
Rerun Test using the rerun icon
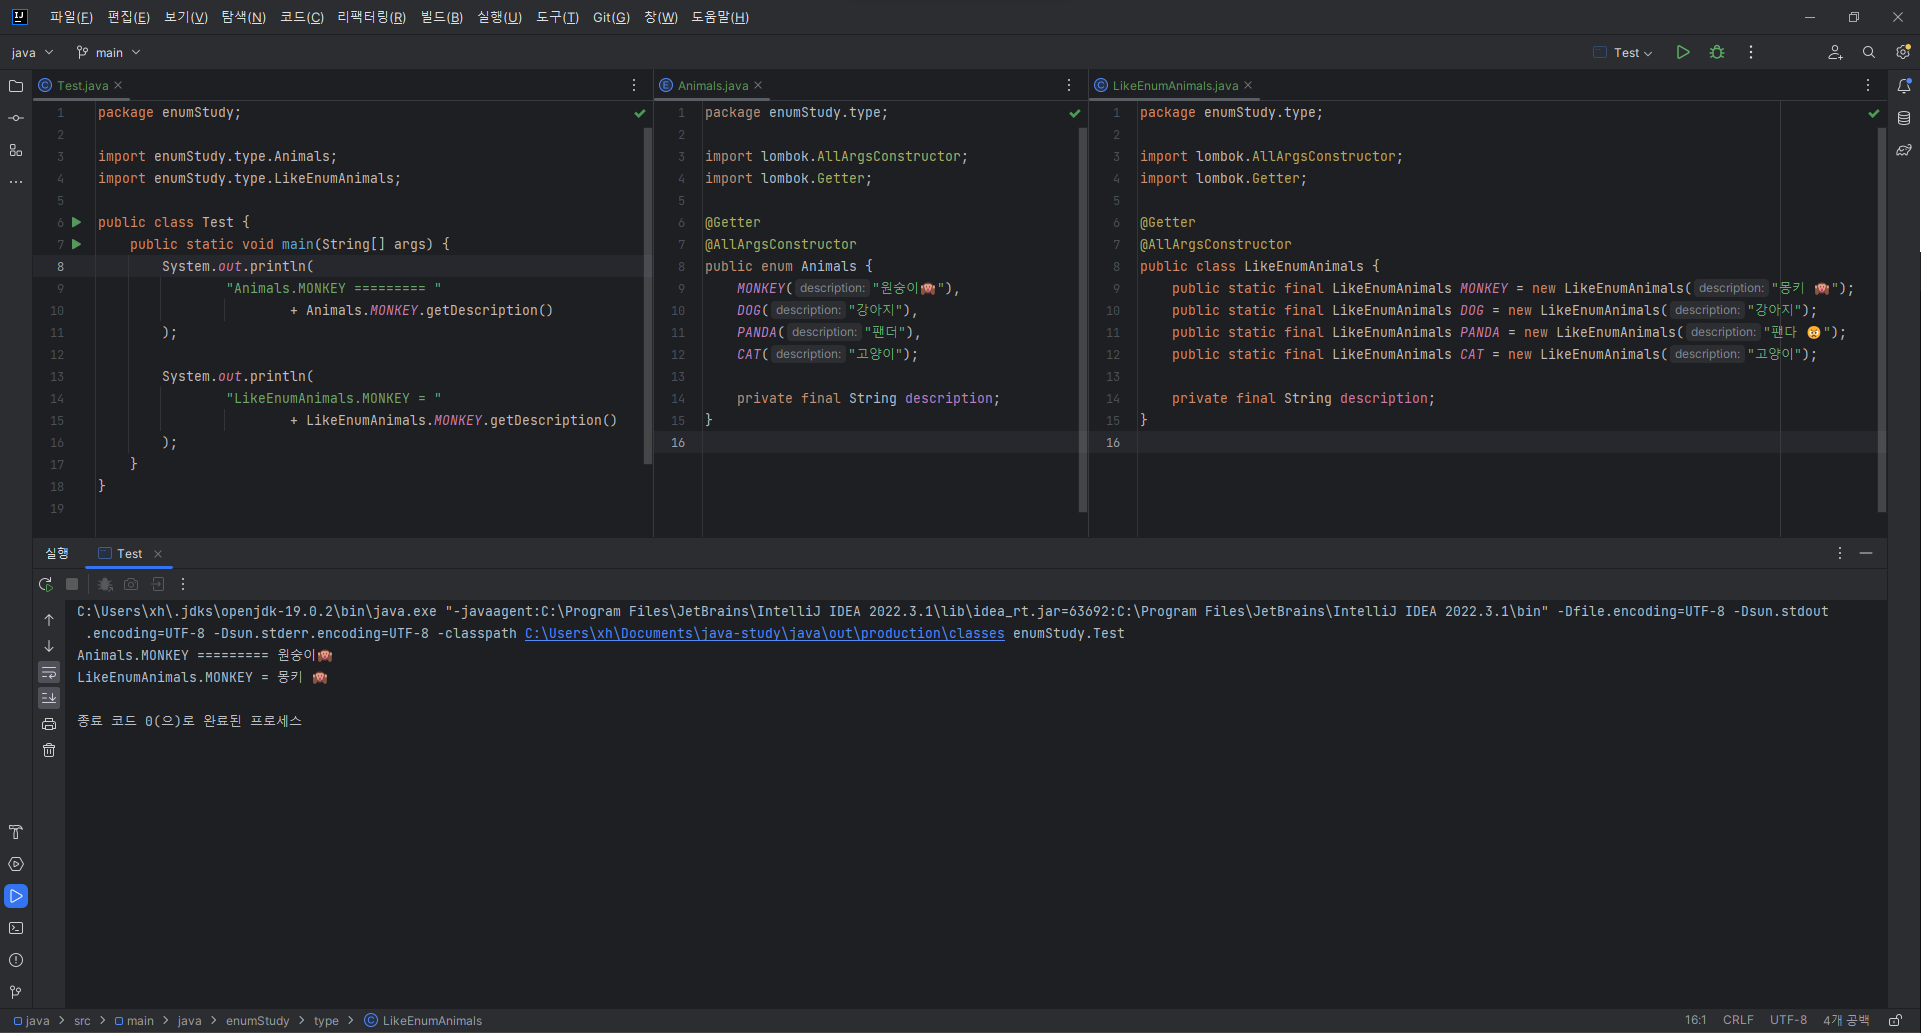click(45, 584)
